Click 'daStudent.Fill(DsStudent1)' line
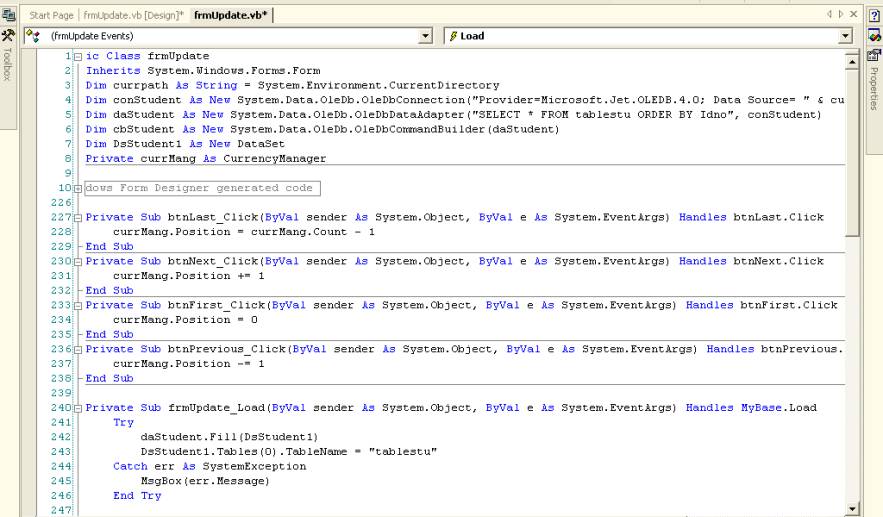883x517 pixels. (229, 437)
